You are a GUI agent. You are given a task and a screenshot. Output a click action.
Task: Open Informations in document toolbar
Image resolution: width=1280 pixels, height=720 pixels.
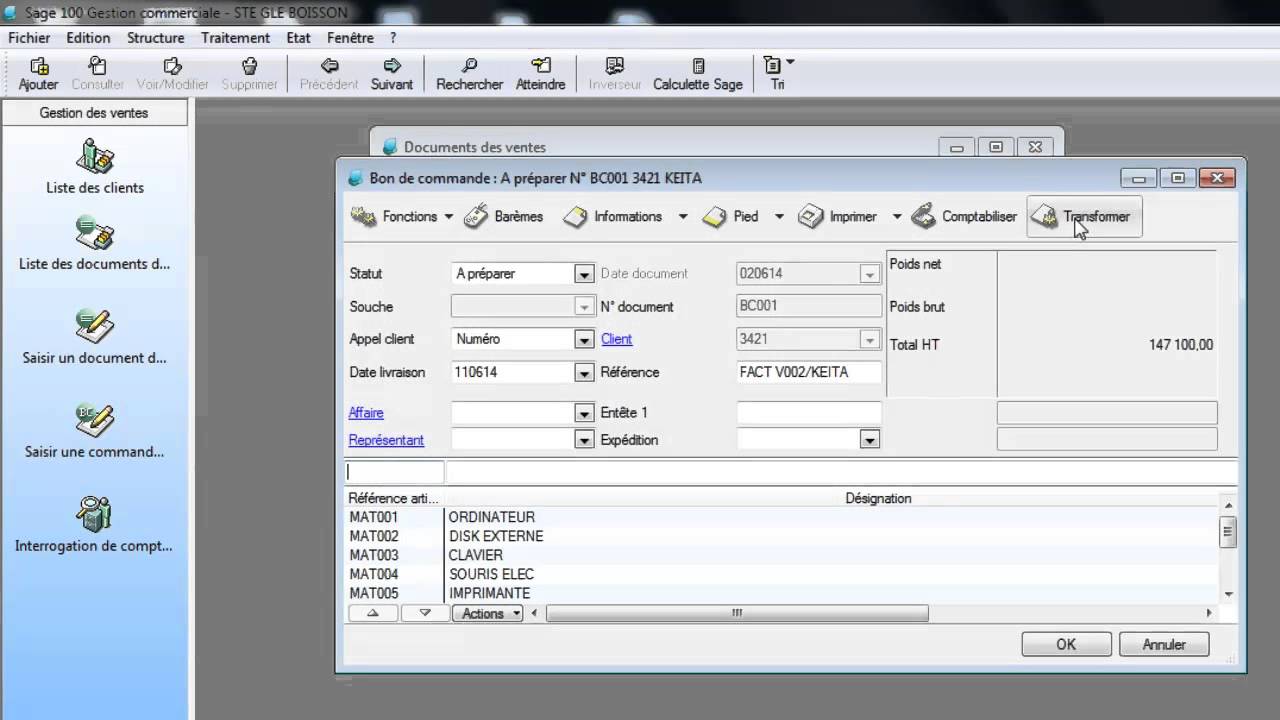point(612,216)
